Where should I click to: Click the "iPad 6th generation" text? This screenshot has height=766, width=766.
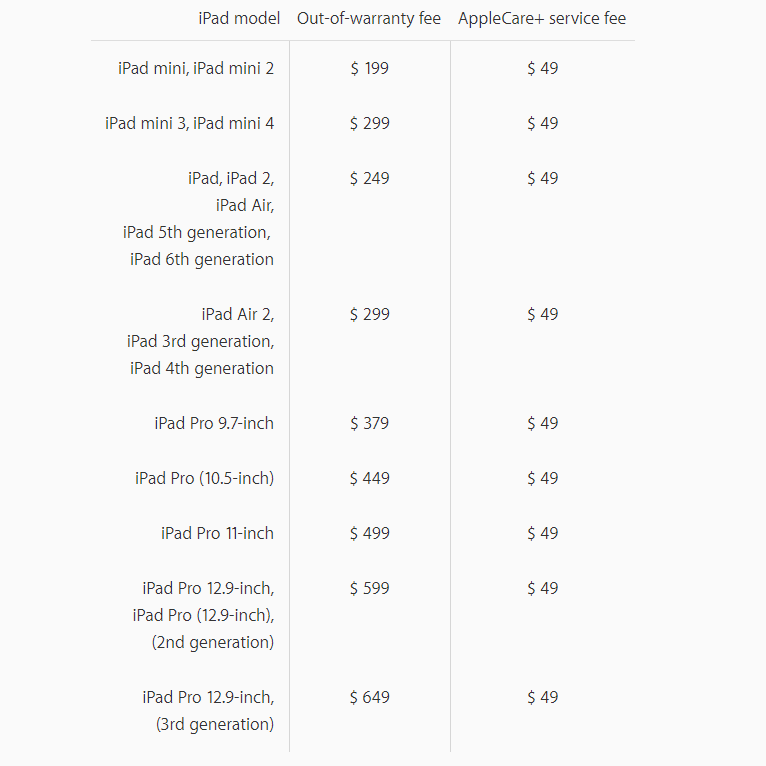tap(201, 259)
